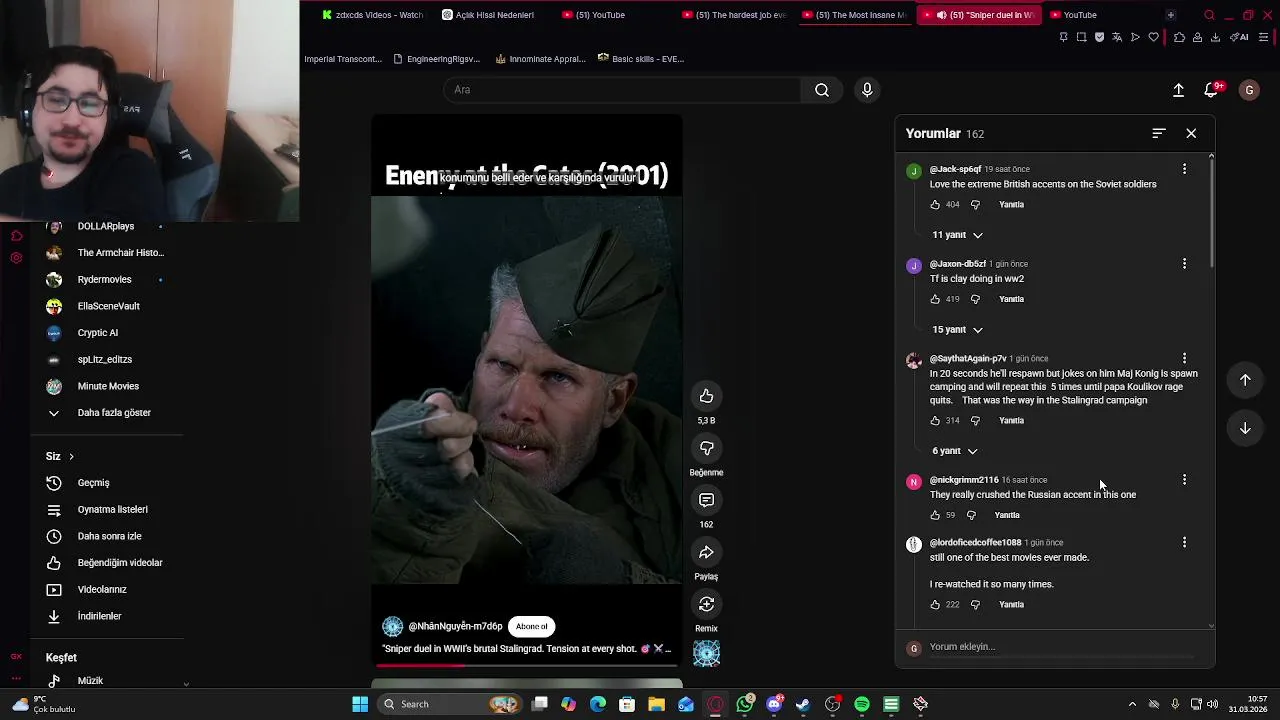This screenshot has width=1280, height=720.
Task: Open options menu for @SaythatAgain-p7v comment
Action: 1184,358
